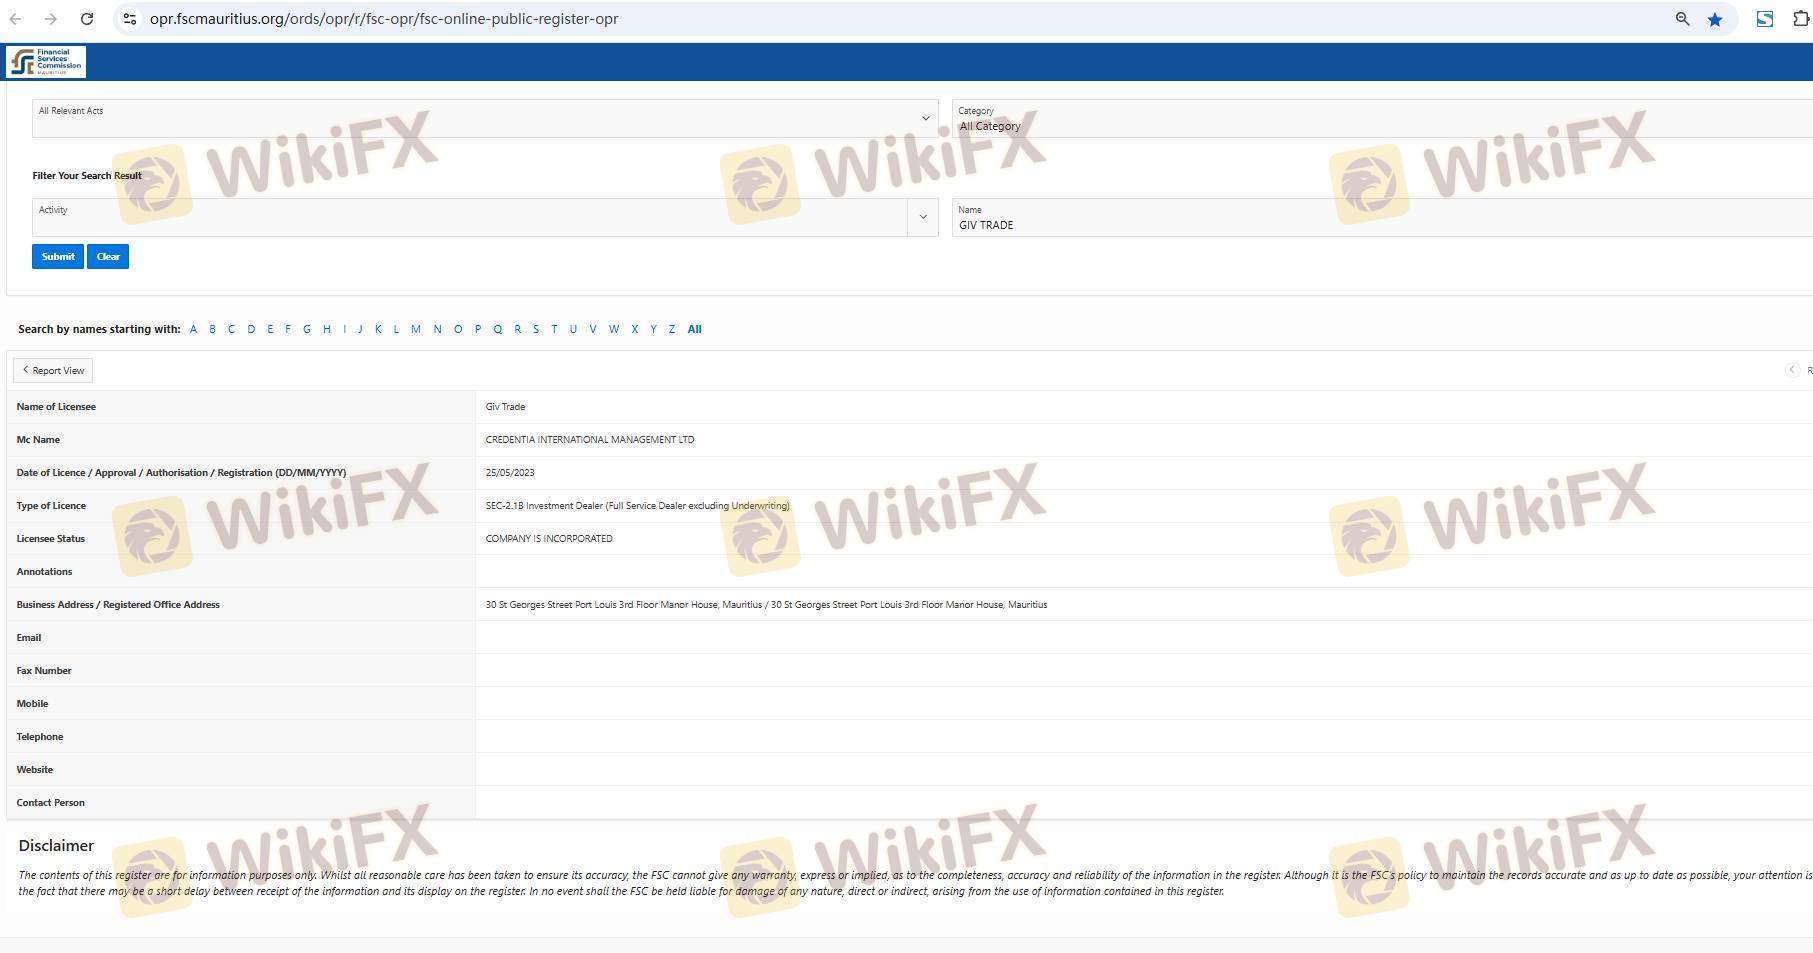Click the browser back arrow
The height and width of the screenshot is (953, 1813).
pos(16,19)
